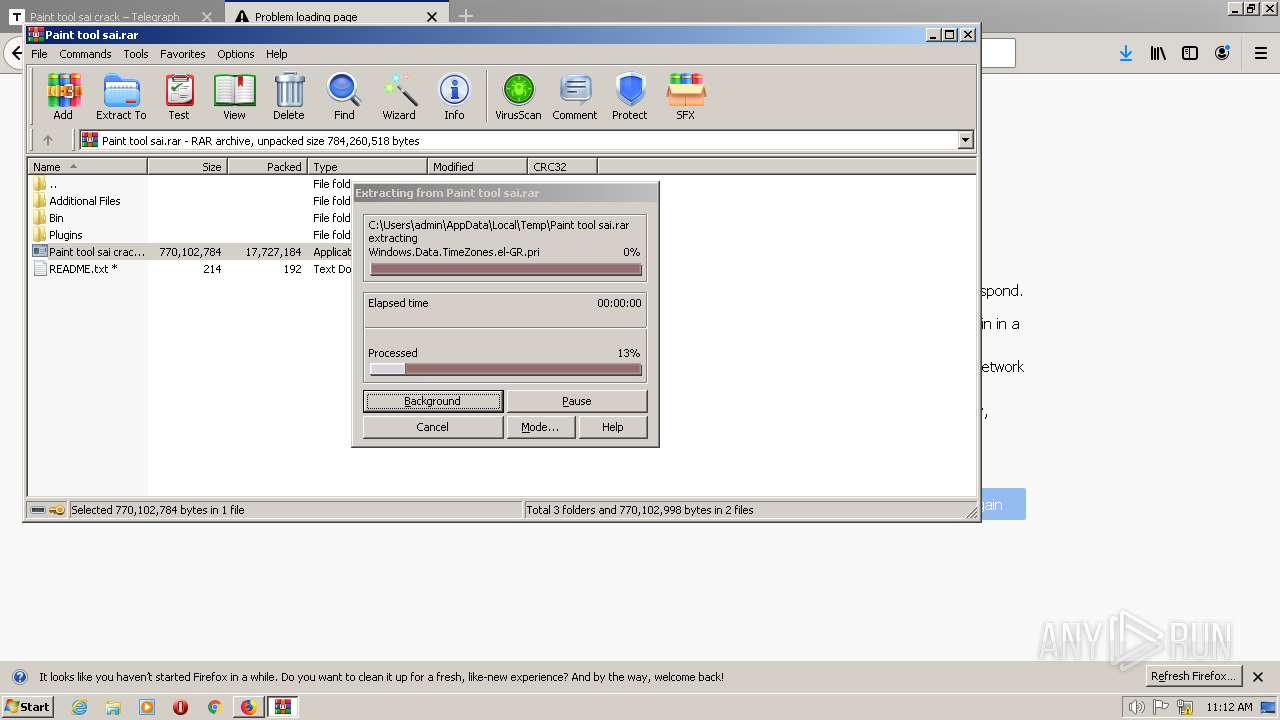Show archive Info
This screenshot has width=1280, height=720.
(x=454, y=97)
